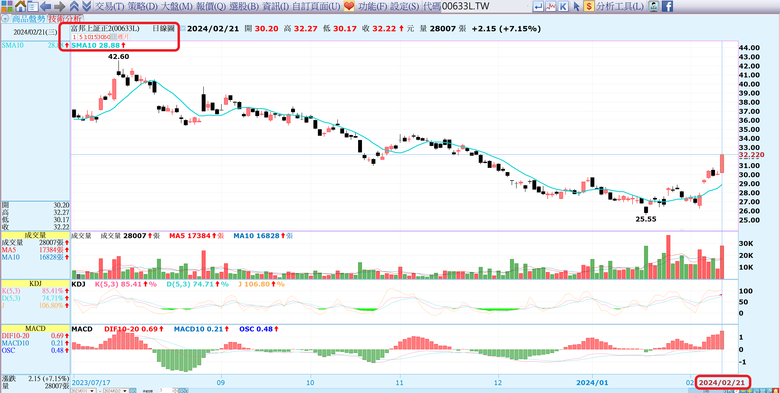This screenshot has width=780, height=393.
Task: Open the 選股(B) menu
Action: coord(245,6)
